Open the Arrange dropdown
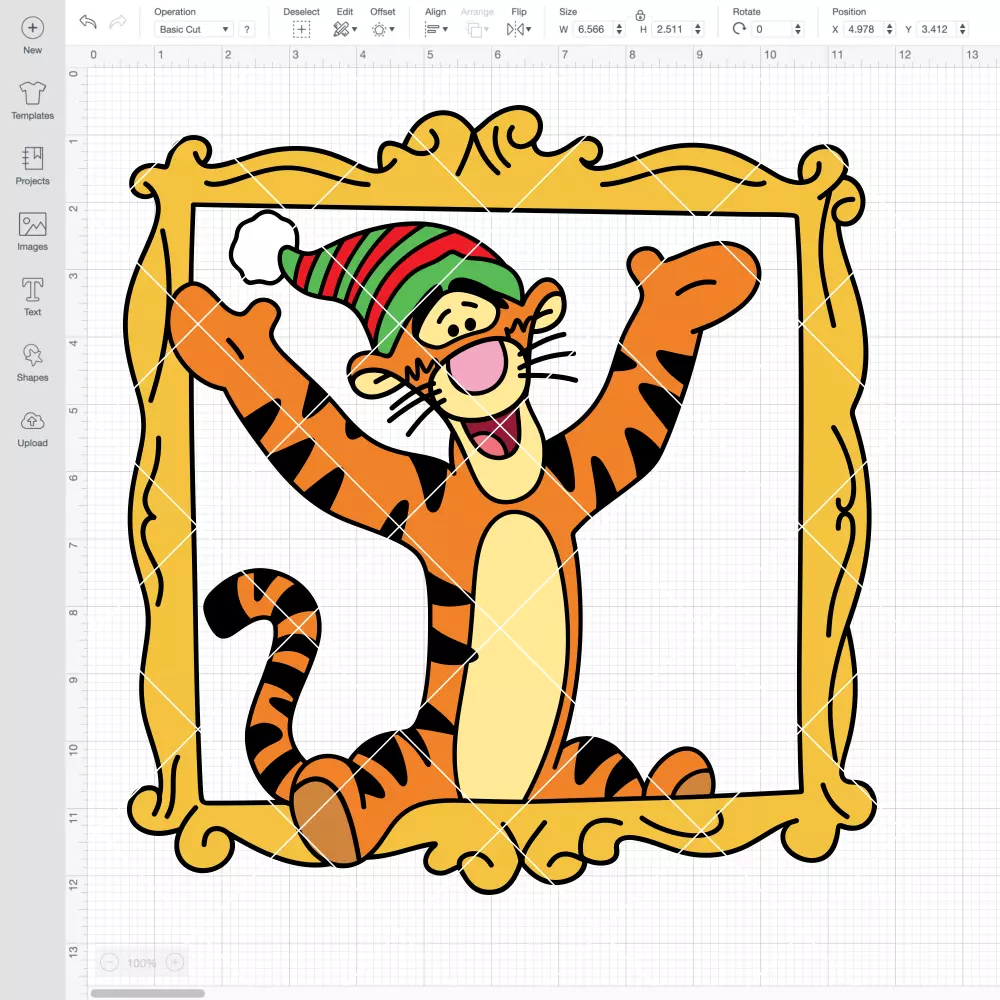The image size is (1000, 1000). (x=477, y=29)
